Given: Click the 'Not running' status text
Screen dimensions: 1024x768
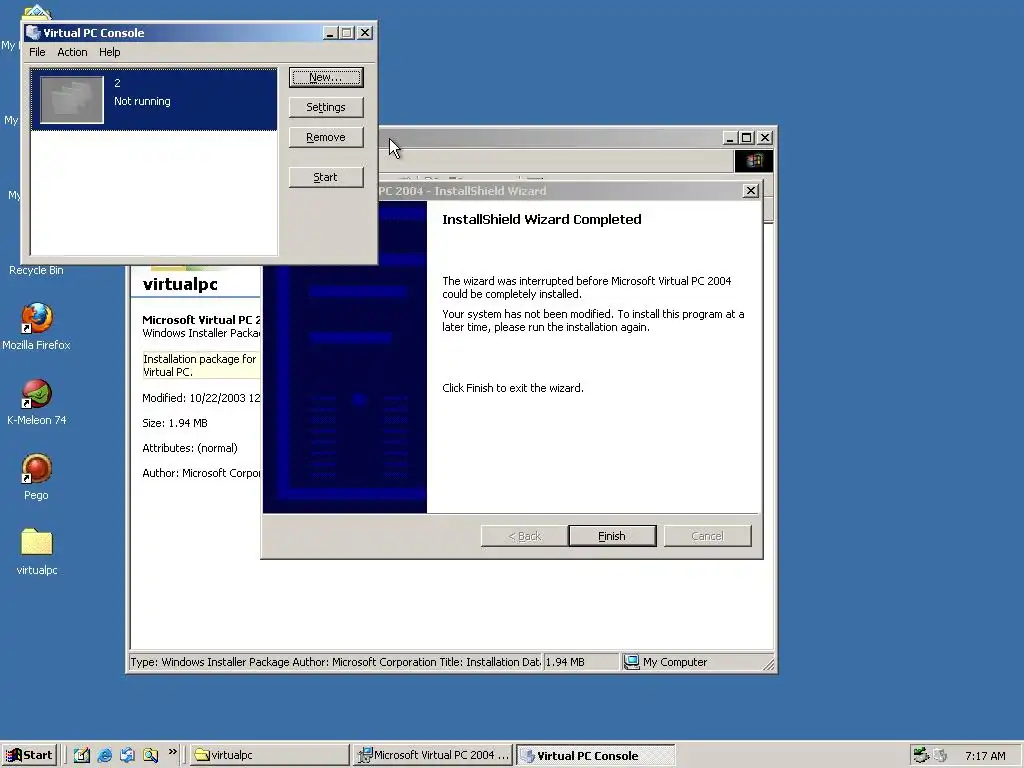Looking at the screenshot, I should coord(142,101).
